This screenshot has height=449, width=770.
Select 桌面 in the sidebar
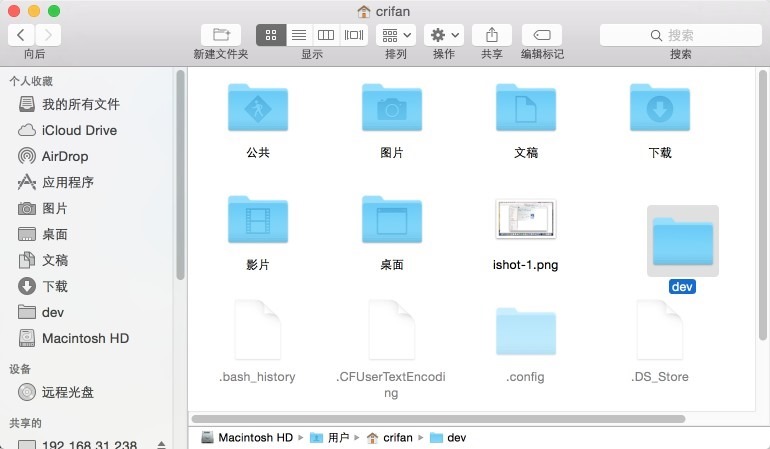[x=86, y=234]
